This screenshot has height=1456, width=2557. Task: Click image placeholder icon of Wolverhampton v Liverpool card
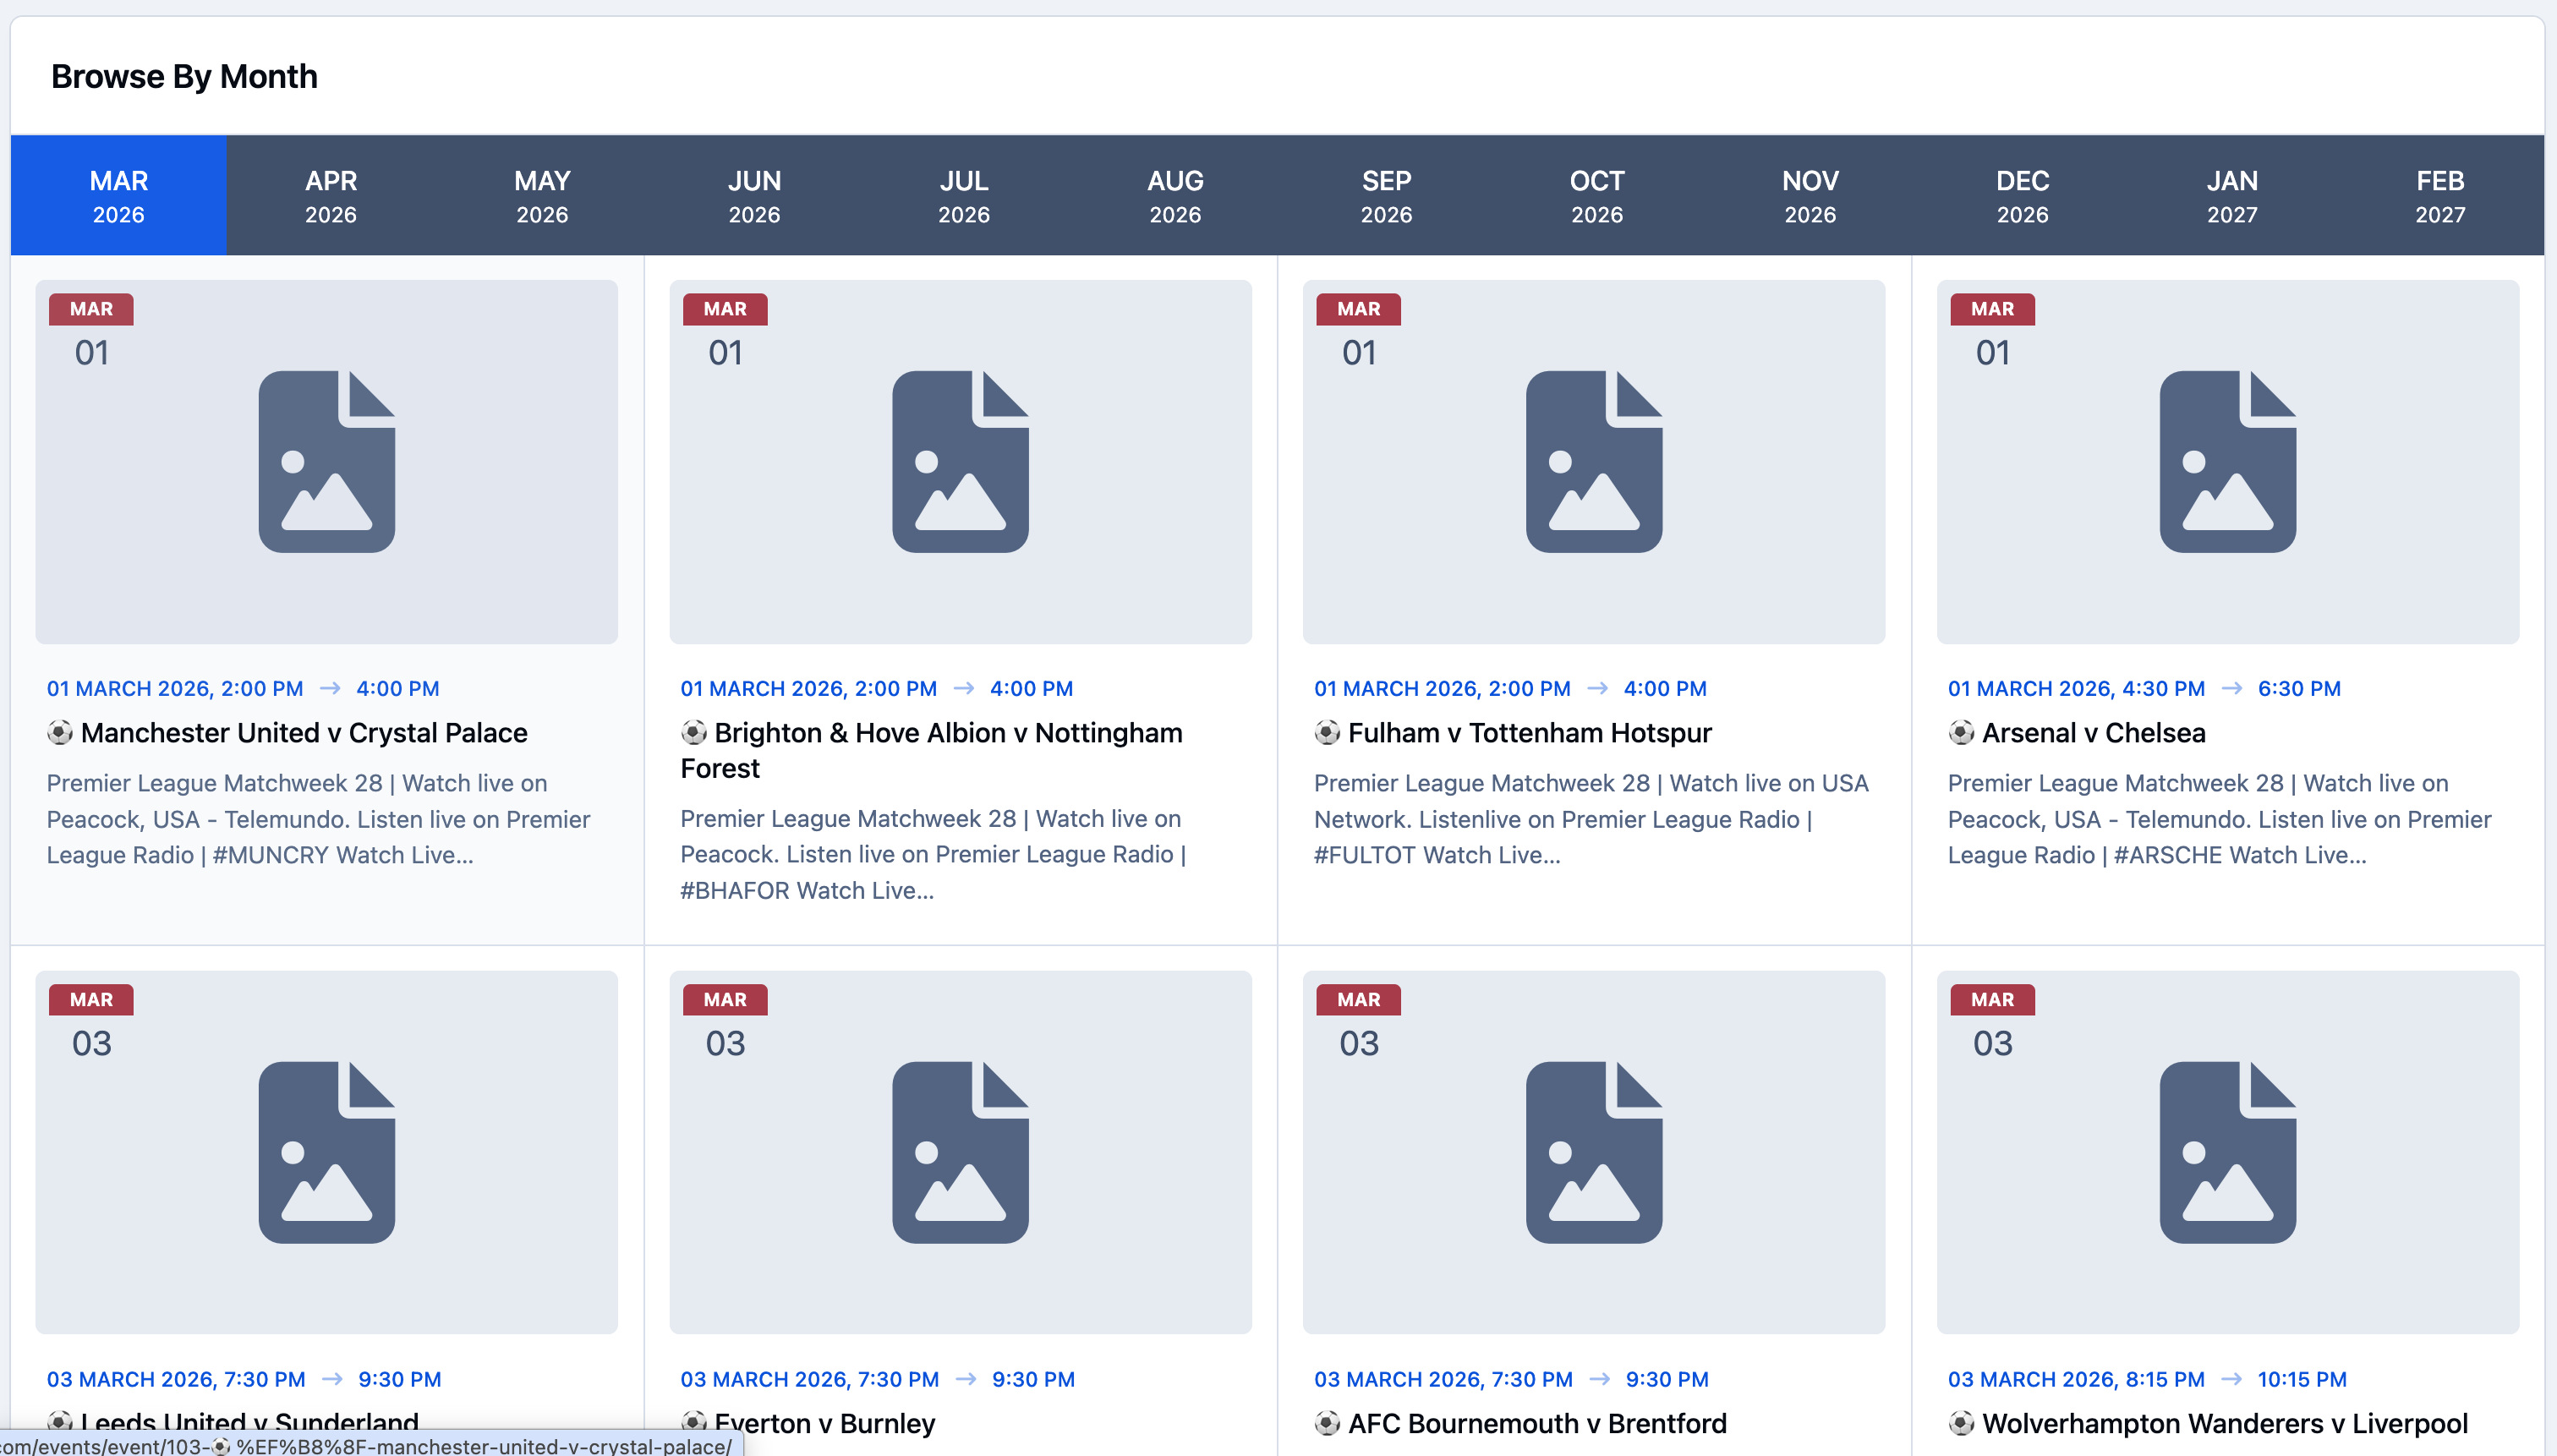pos(2228,1152)
